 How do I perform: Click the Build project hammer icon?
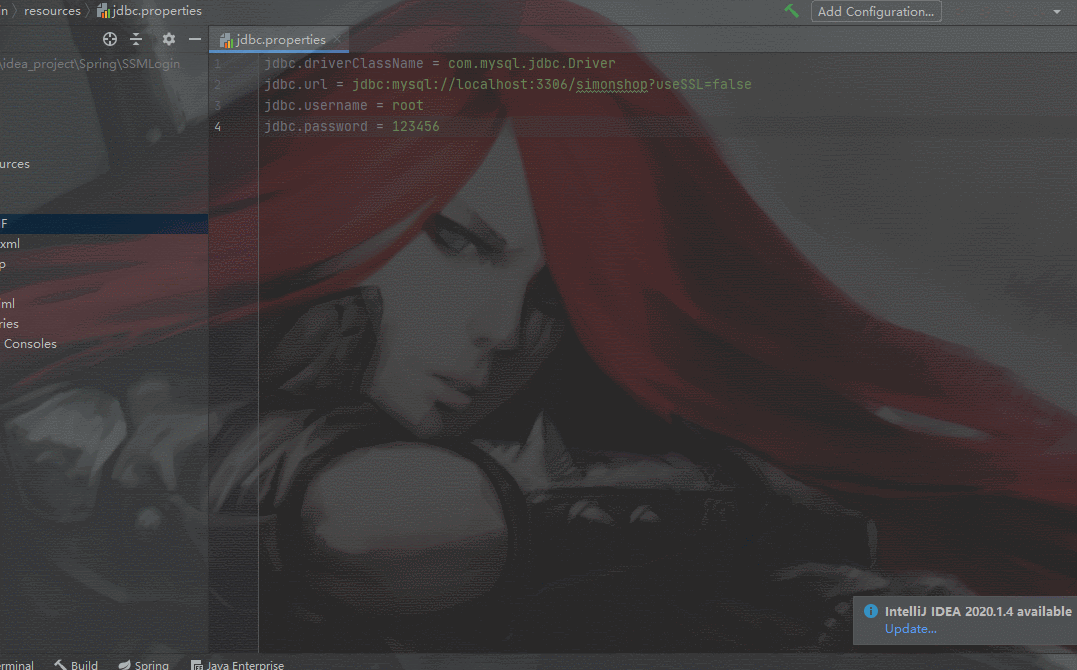pyautogui.click(x=791, y=11)
